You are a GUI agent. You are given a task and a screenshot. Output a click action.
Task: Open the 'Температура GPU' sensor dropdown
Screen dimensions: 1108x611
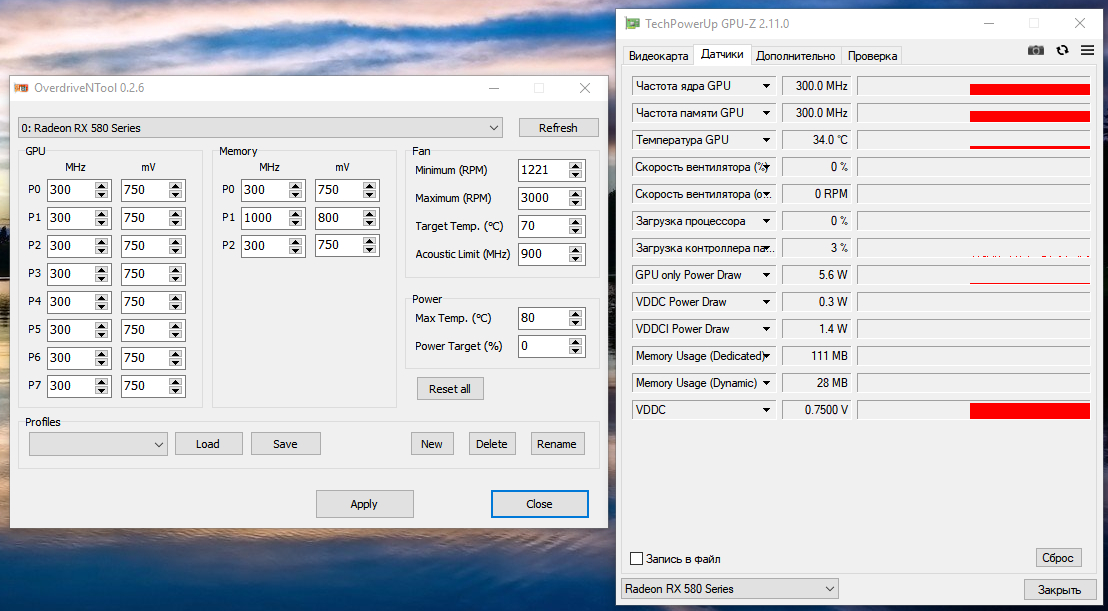(x=766, y=140)
